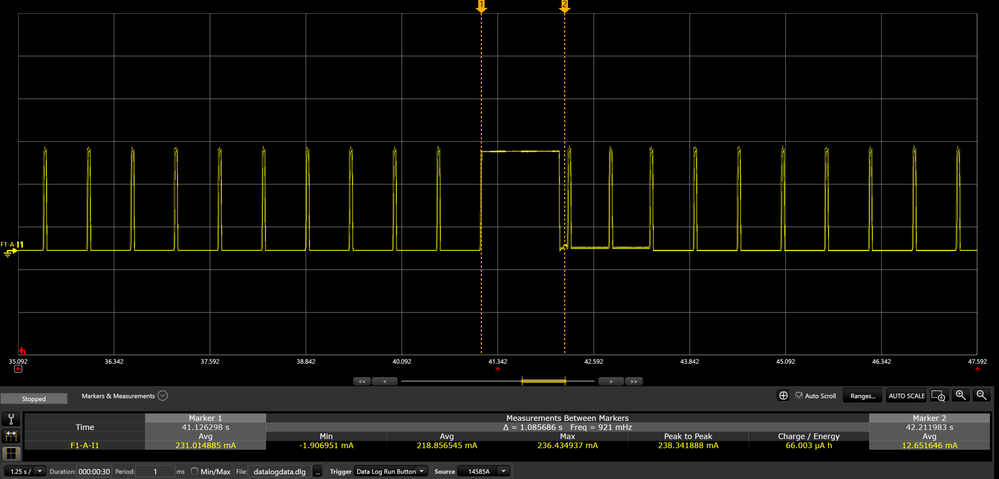
Task: Select the grid marker view icon
Action: coord(13,454)
